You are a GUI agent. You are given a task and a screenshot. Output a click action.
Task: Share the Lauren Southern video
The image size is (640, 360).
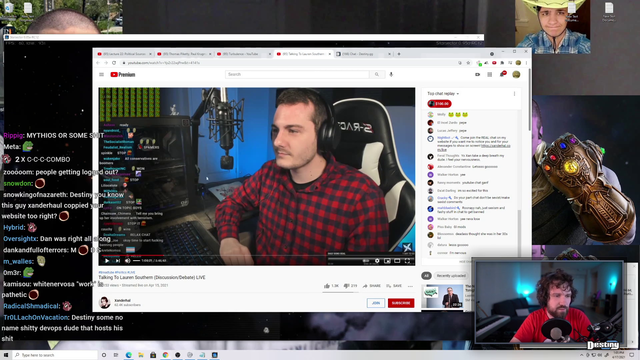(371, 286)
